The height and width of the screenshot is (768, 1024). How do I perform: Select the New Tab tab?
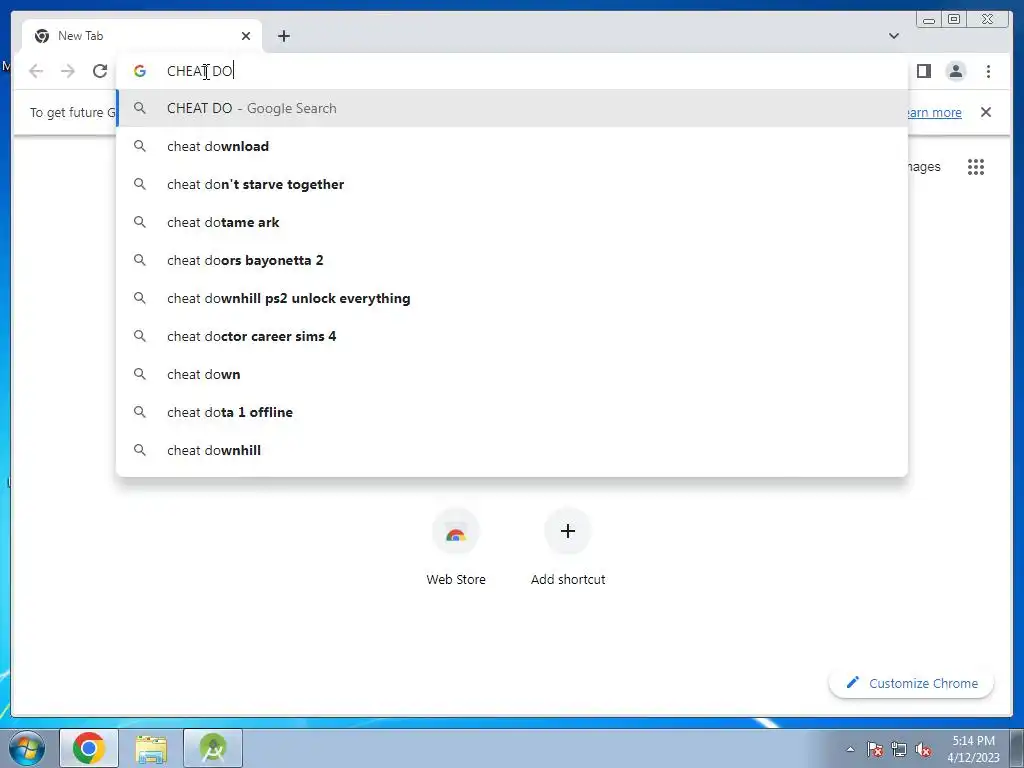[142, 36]
